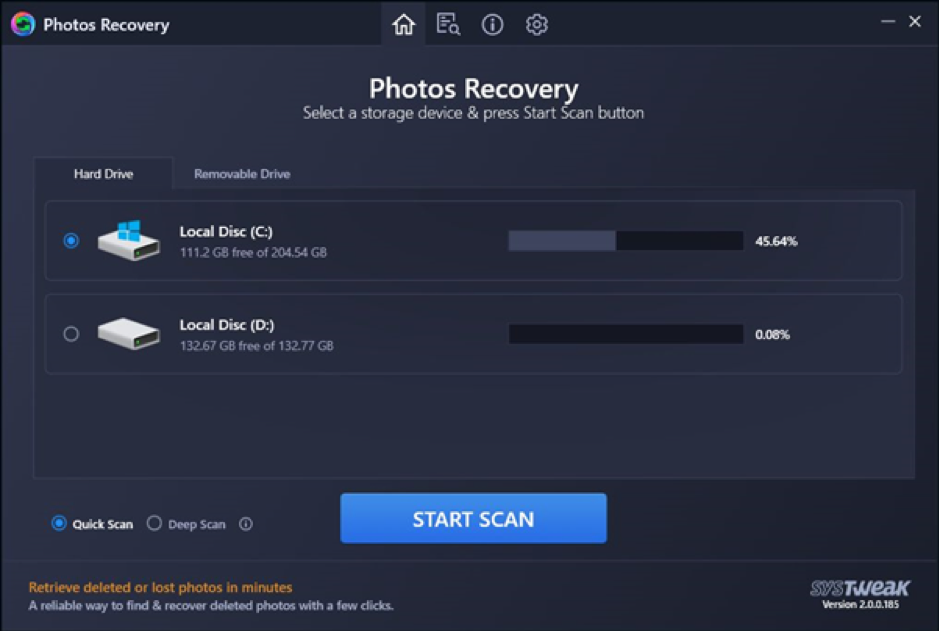The width and height of the screenshot is (939, 631).
Task: Click the 45.64% usage value
Action: 776,241
